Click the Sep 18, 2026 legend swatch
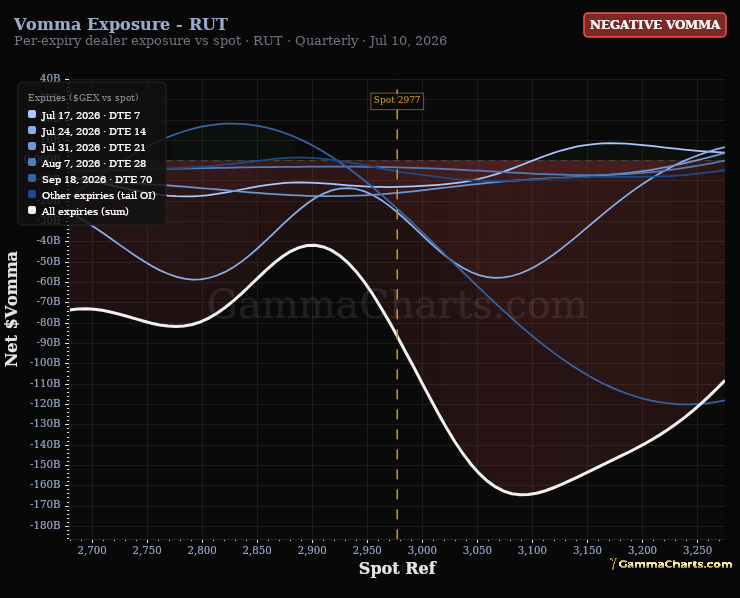Screen dimensions: 740x598 click(32, 178)
